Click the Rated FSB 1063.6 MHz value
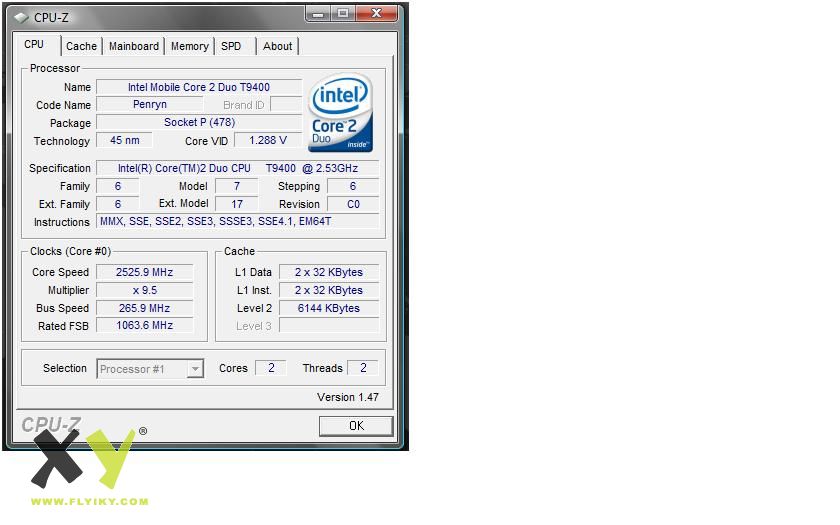The width and height of the screenshot is (840, 525). 144,325
